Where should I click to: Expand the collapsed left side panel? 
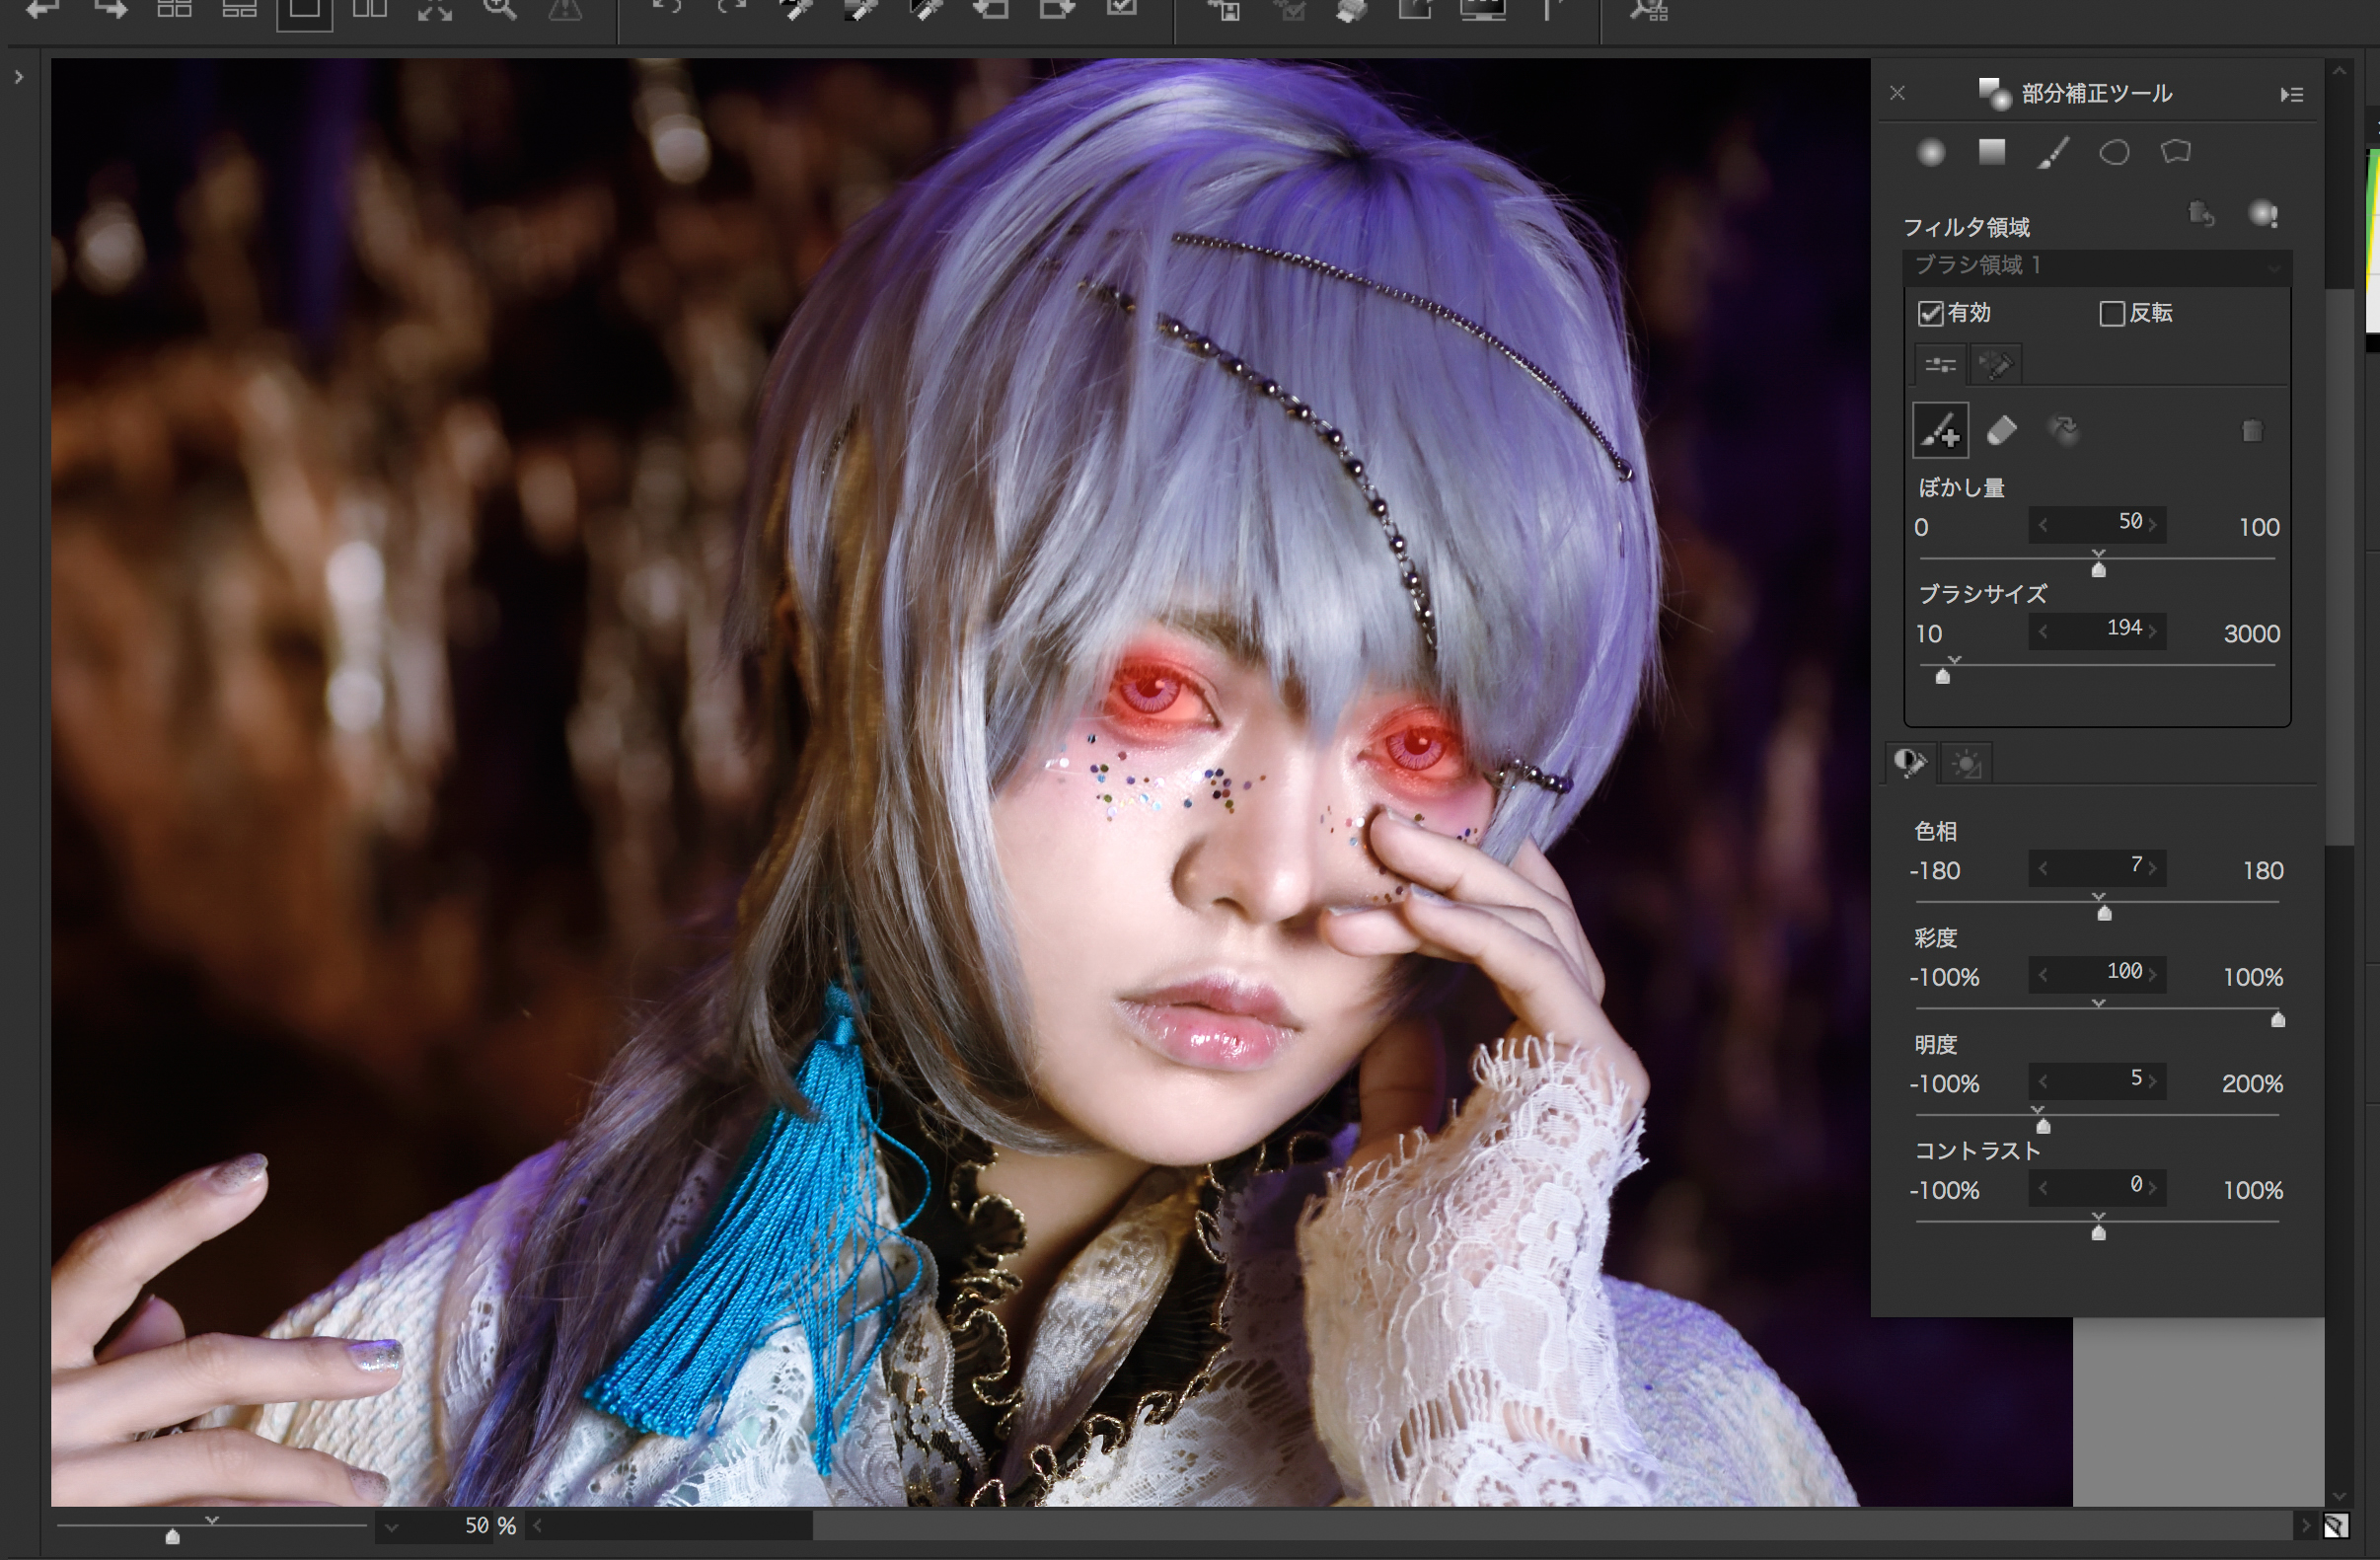point(18,77)
